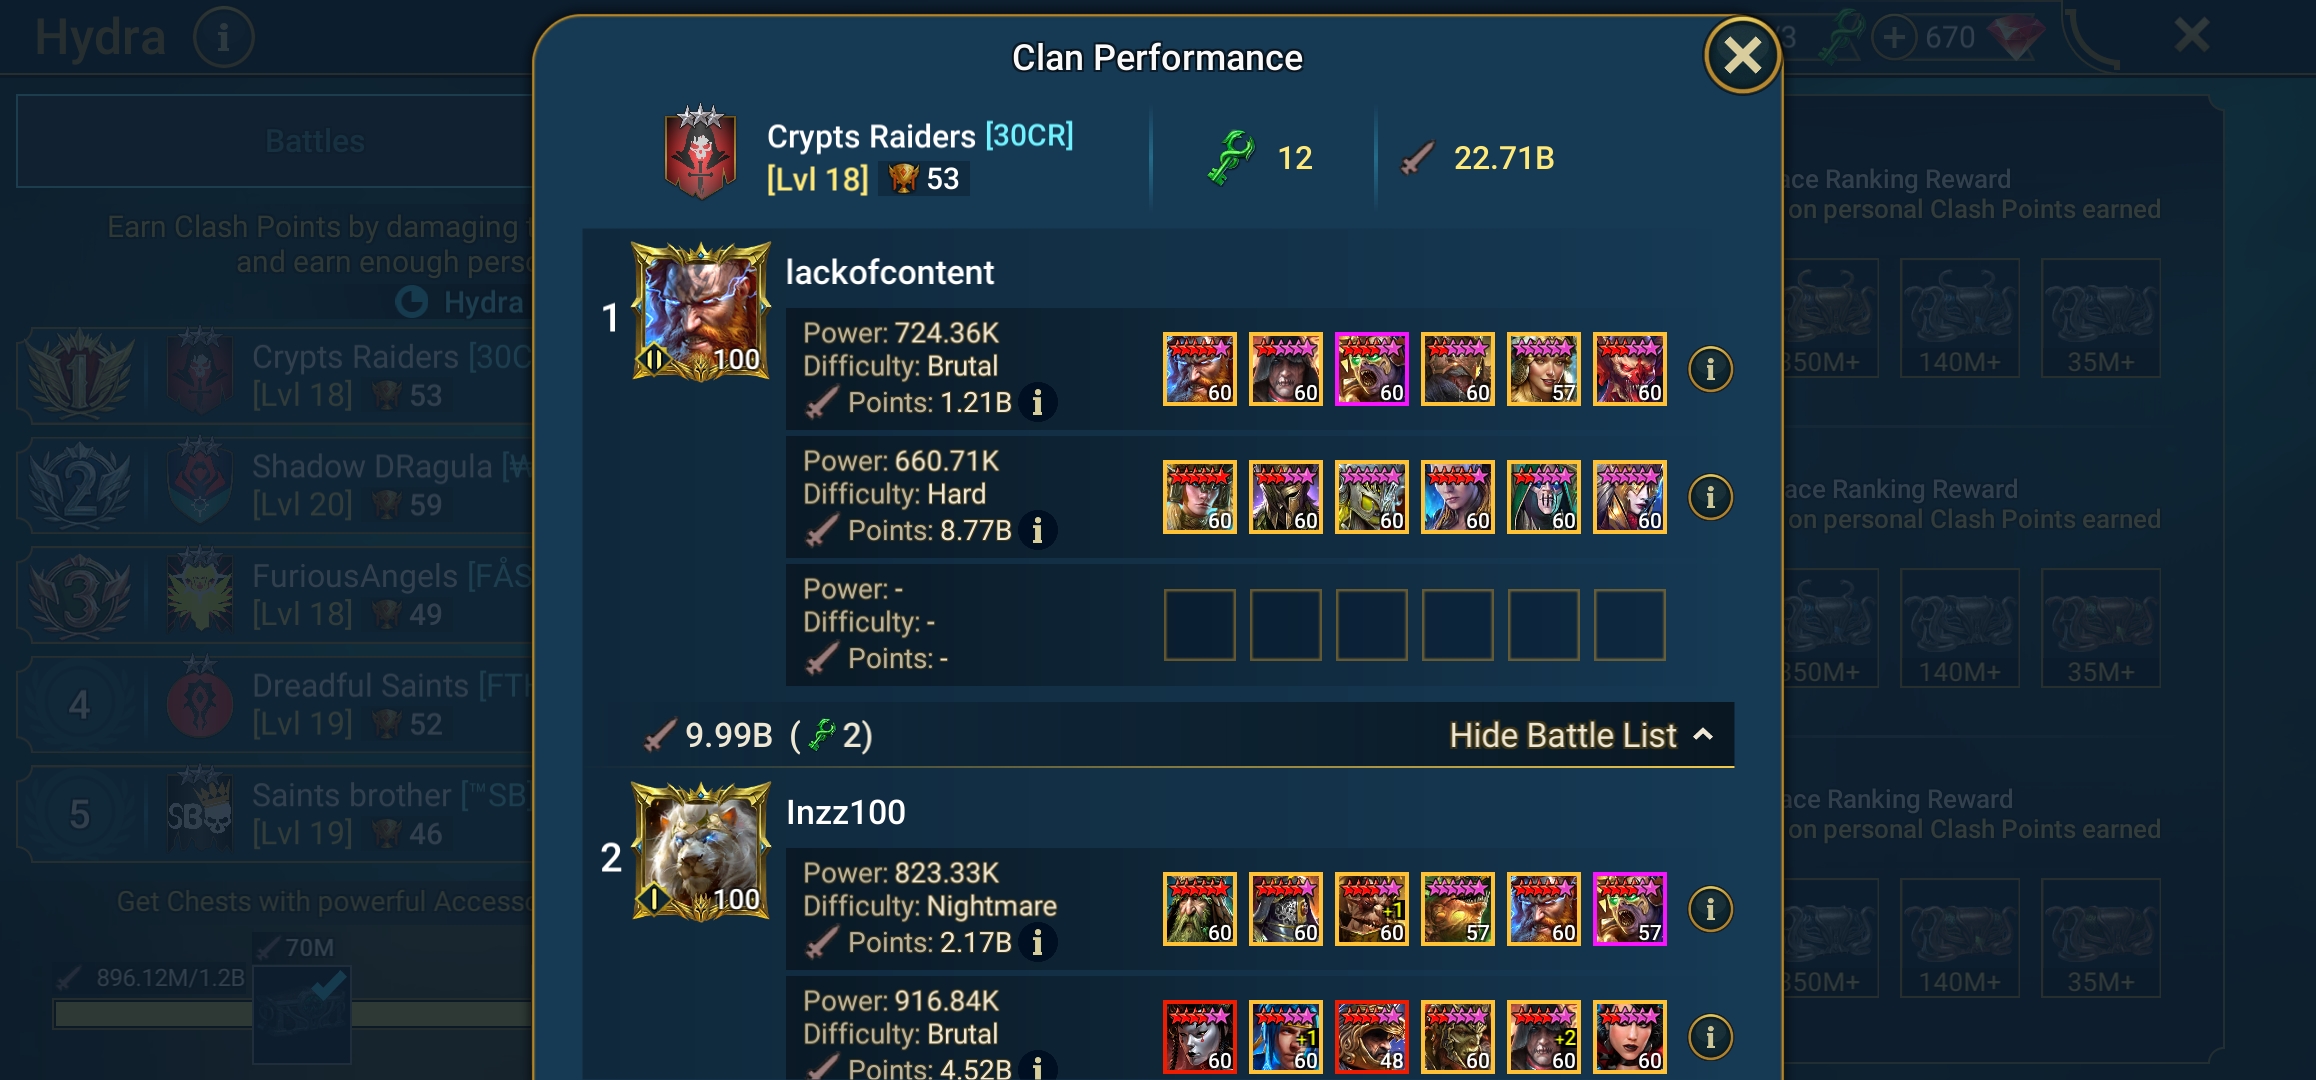Show info for Inzz100's Nightmare team
This screenshot has height=1080, width=2316.
coord(1710,909)
